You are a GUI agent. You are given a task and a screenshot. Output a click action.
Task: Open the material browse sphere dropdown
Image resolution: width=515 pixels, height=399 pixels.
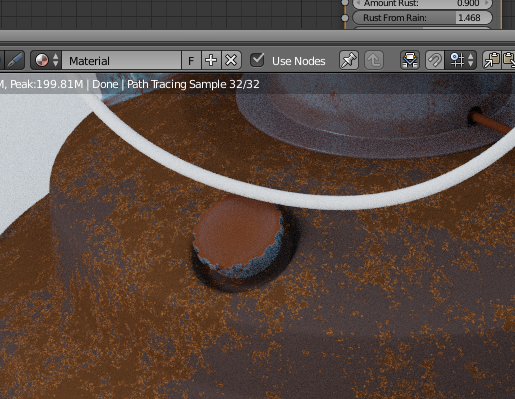point(46,60)
